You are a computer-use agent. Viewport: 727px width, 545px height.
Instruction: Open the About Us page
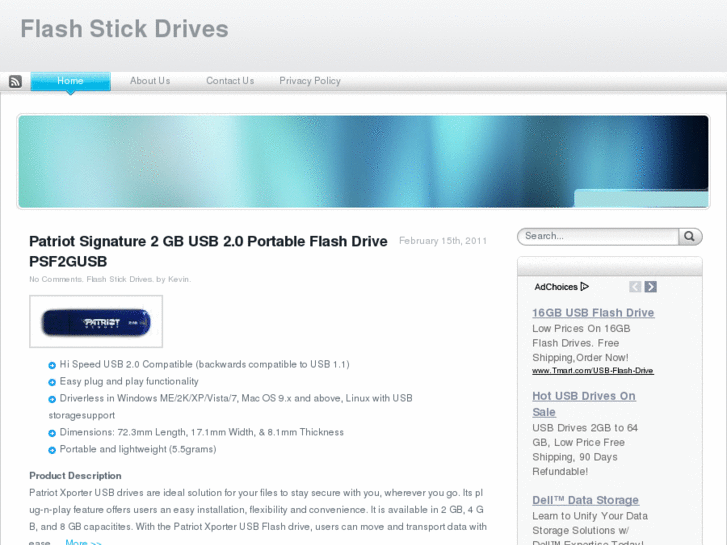(x=150, y=81)
